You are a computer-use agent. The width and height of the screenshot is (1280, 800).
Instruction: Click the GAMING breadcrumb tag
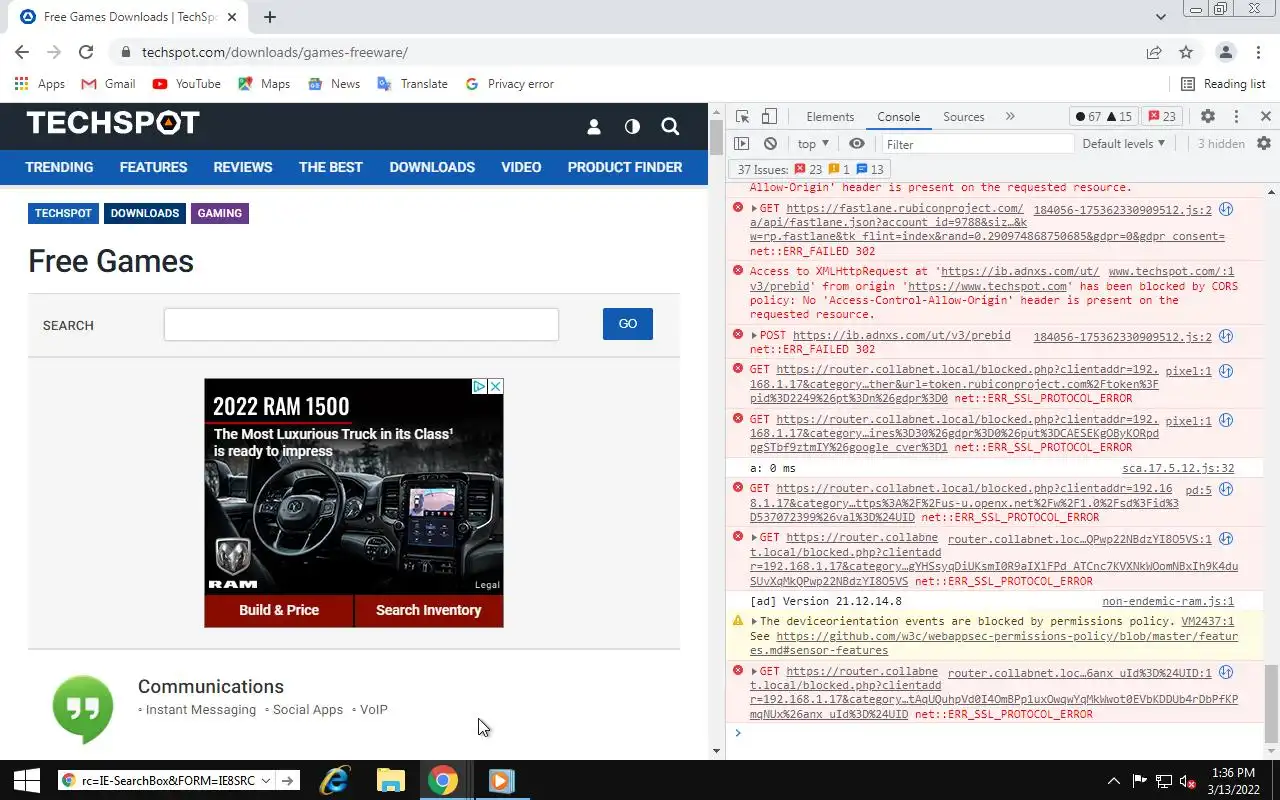(x=220, y=213)
